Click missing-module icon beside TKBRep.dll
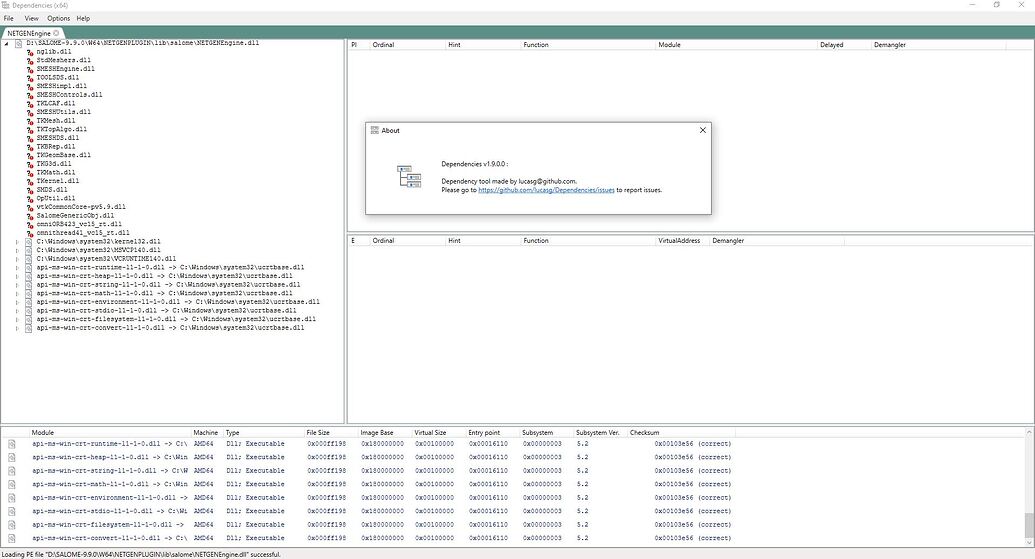 (x=30, y=147)
